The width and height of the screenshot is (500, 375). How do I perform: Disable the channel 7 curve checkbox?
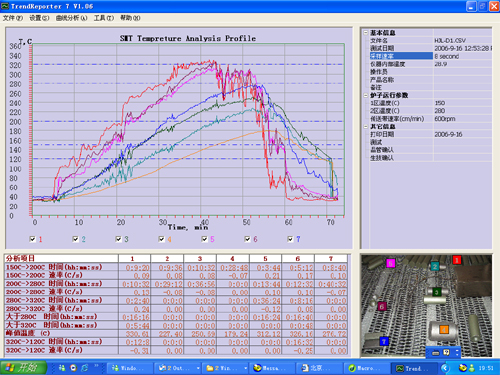(x=290, y=239)
